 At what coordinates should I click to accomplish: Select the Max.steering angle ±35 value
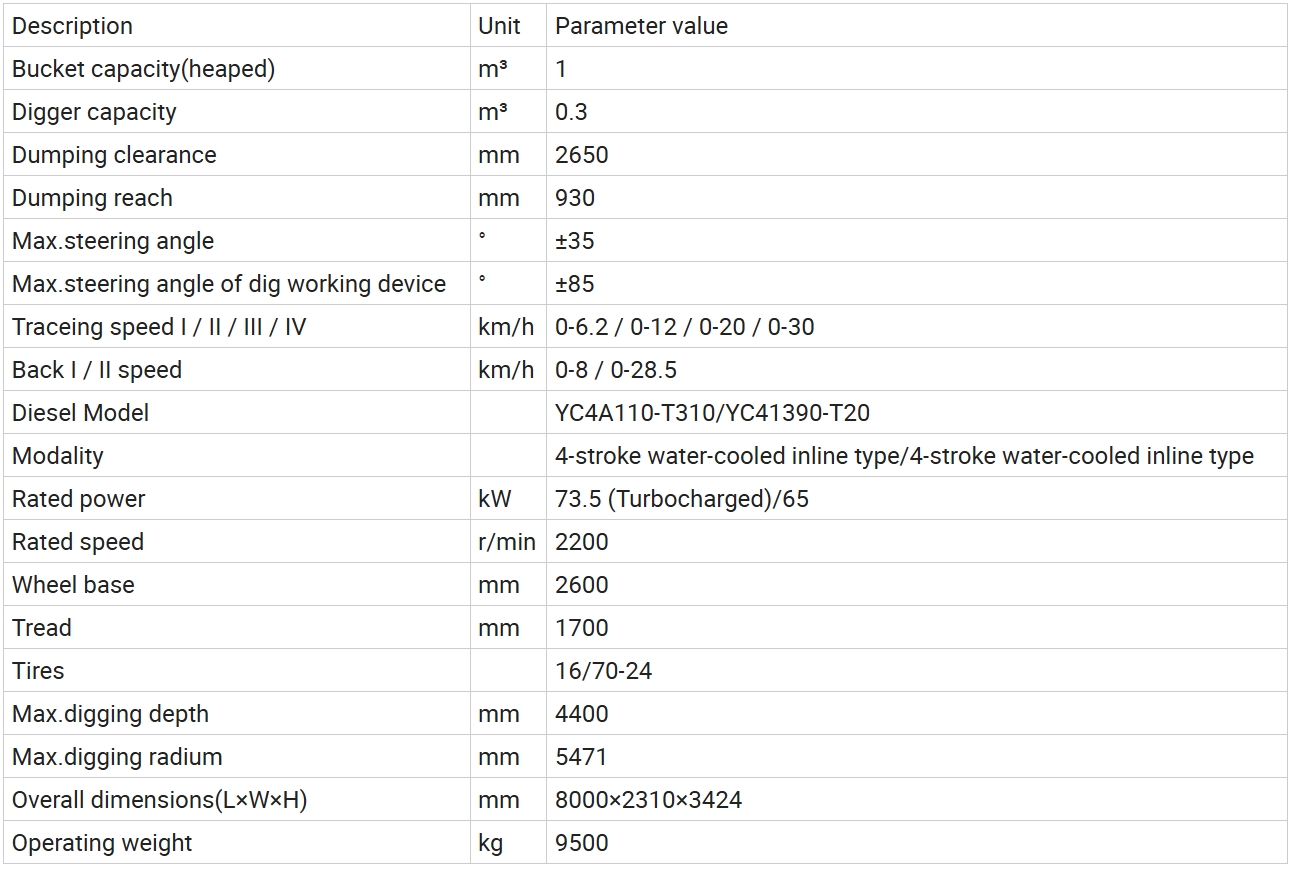pos(574,241)
